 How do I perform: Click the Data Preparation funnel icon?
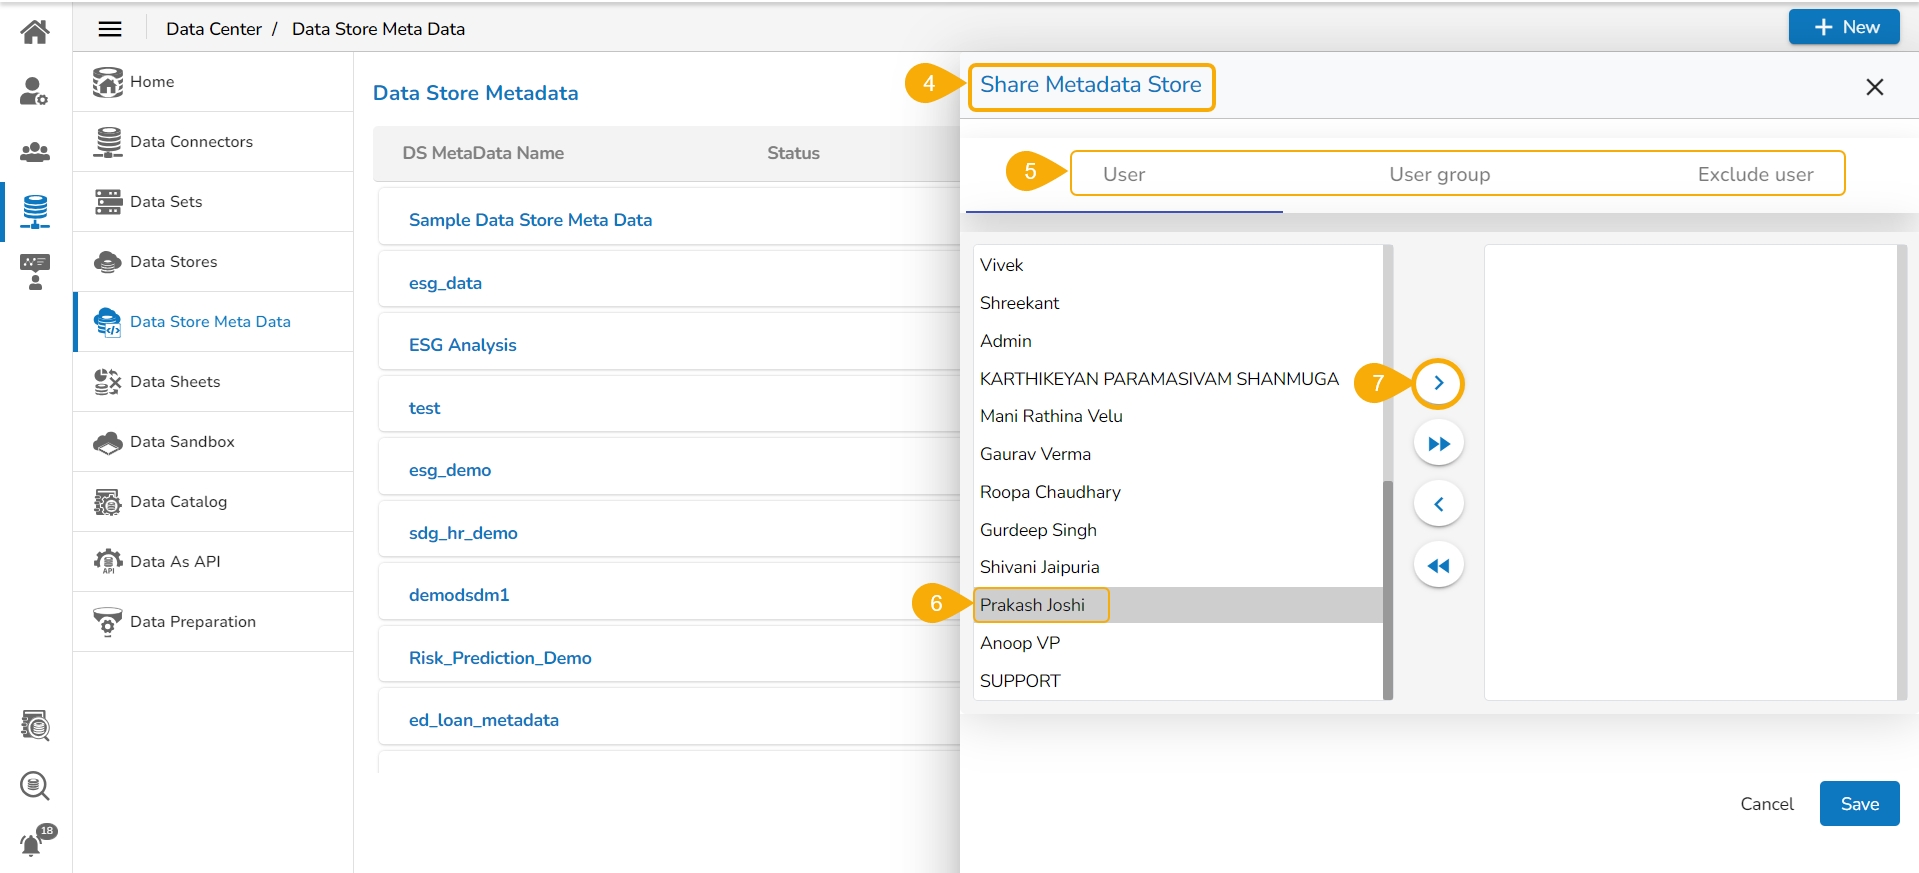(108, 622)
